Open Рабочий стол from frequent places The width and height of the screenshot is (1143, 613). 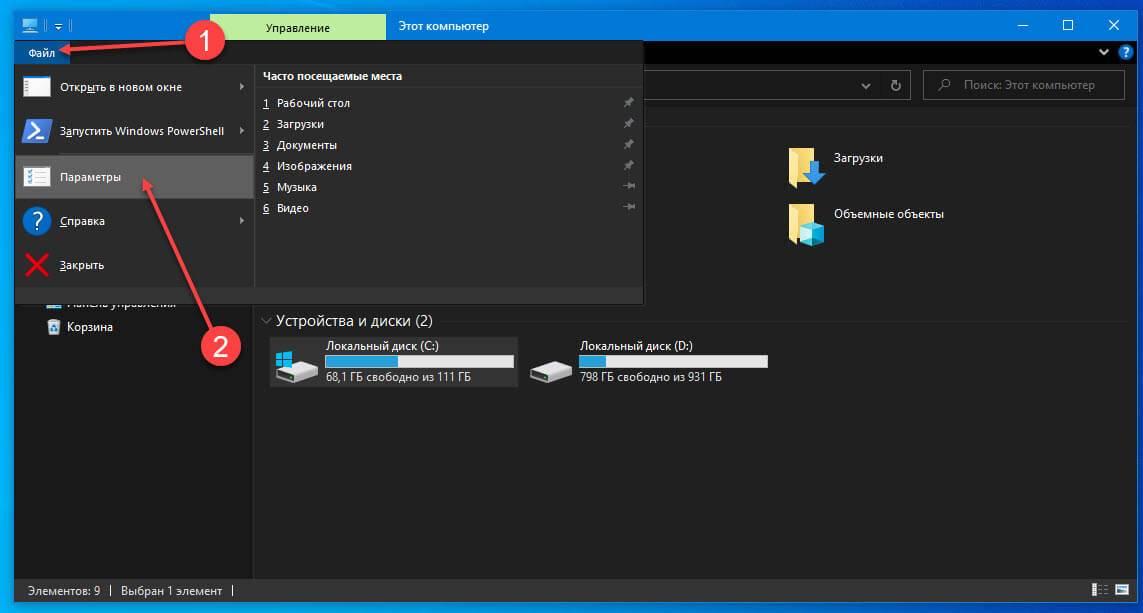pyautogui.click(x=448, y=103)
